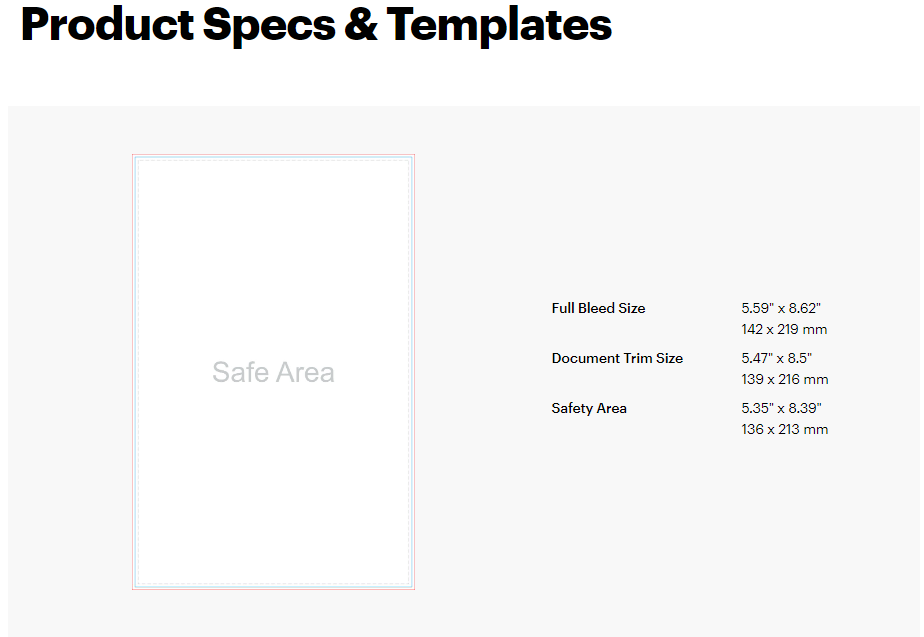The width and height of the screenshot is (924, 637).
Task: Select the 'Safety Area' label
Action: pyautogui.click(x=589, y=408)
